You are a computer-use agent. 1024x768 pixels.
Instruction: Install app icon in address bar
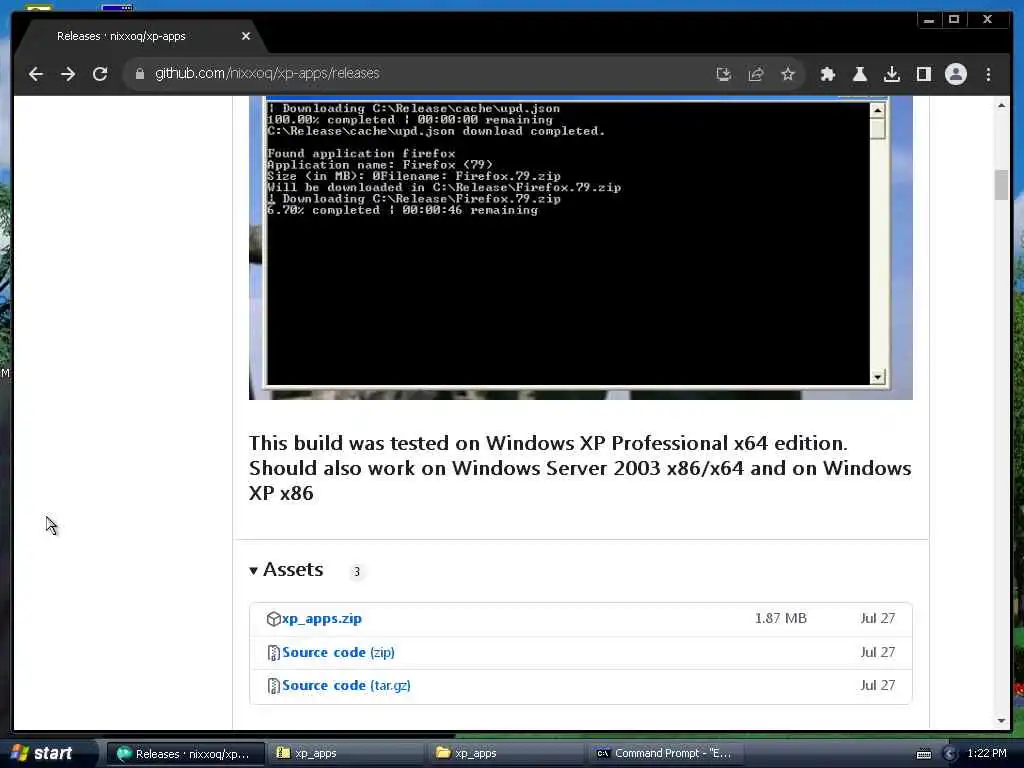pyautogui.click(x=724, y=74)
